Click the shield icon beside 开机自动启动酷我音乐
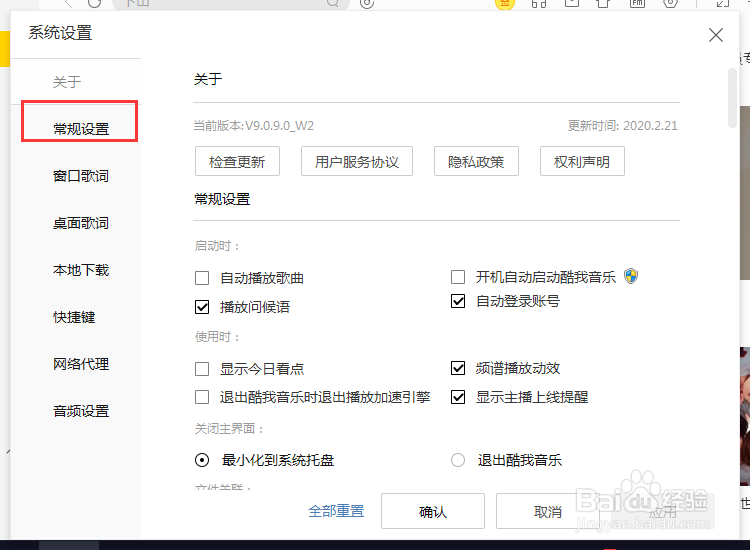 click(631, 276)
